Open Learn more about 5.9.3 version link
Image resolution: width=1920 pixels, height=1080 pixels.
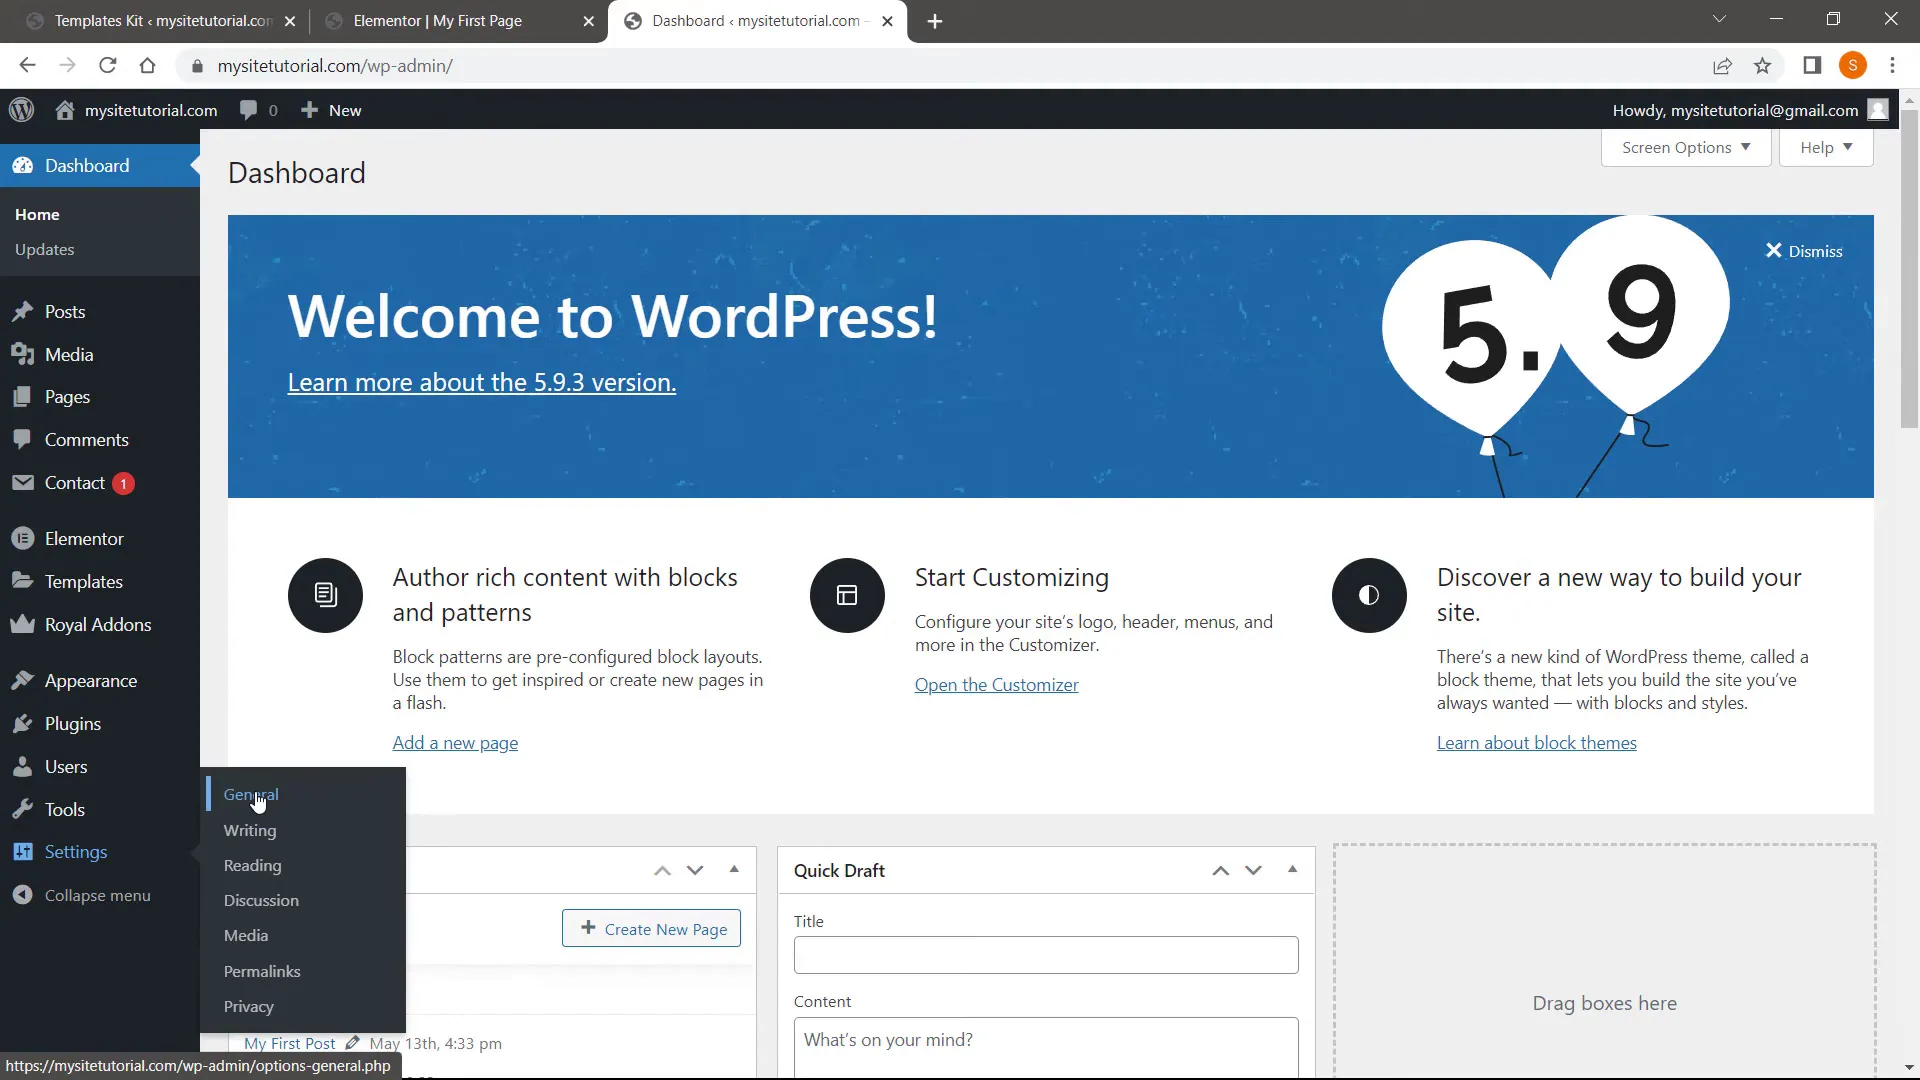click(482, 383)
